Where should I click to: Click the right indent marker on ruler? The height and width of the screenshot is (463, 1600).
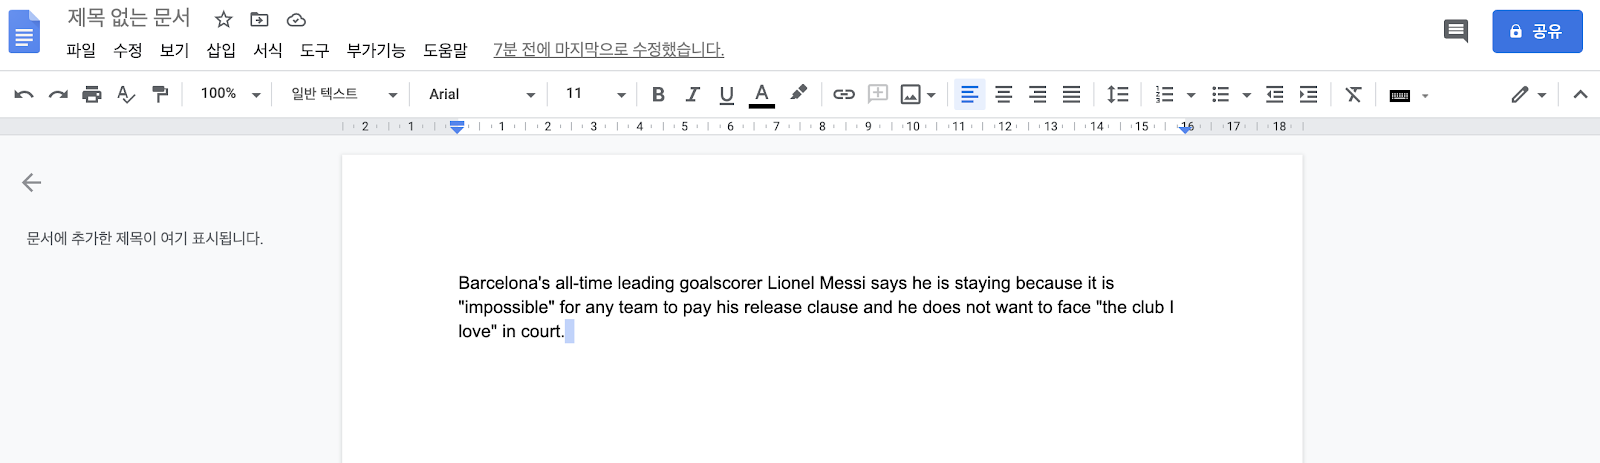[1186, 128]
